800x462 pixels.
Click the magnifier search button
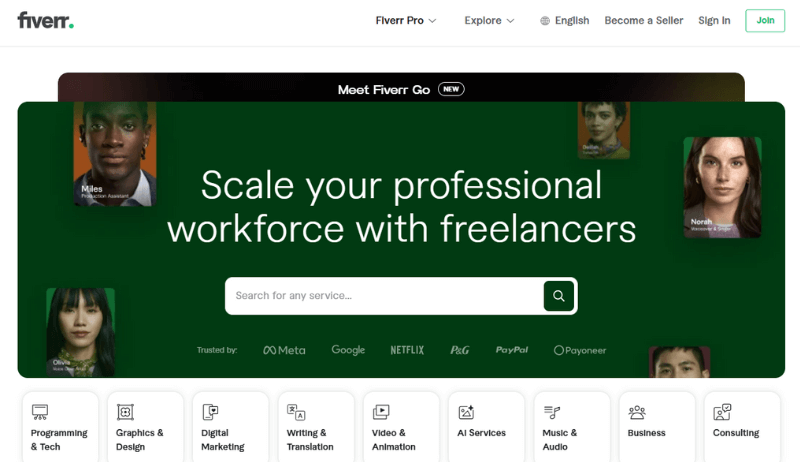(x=559, y=296)
